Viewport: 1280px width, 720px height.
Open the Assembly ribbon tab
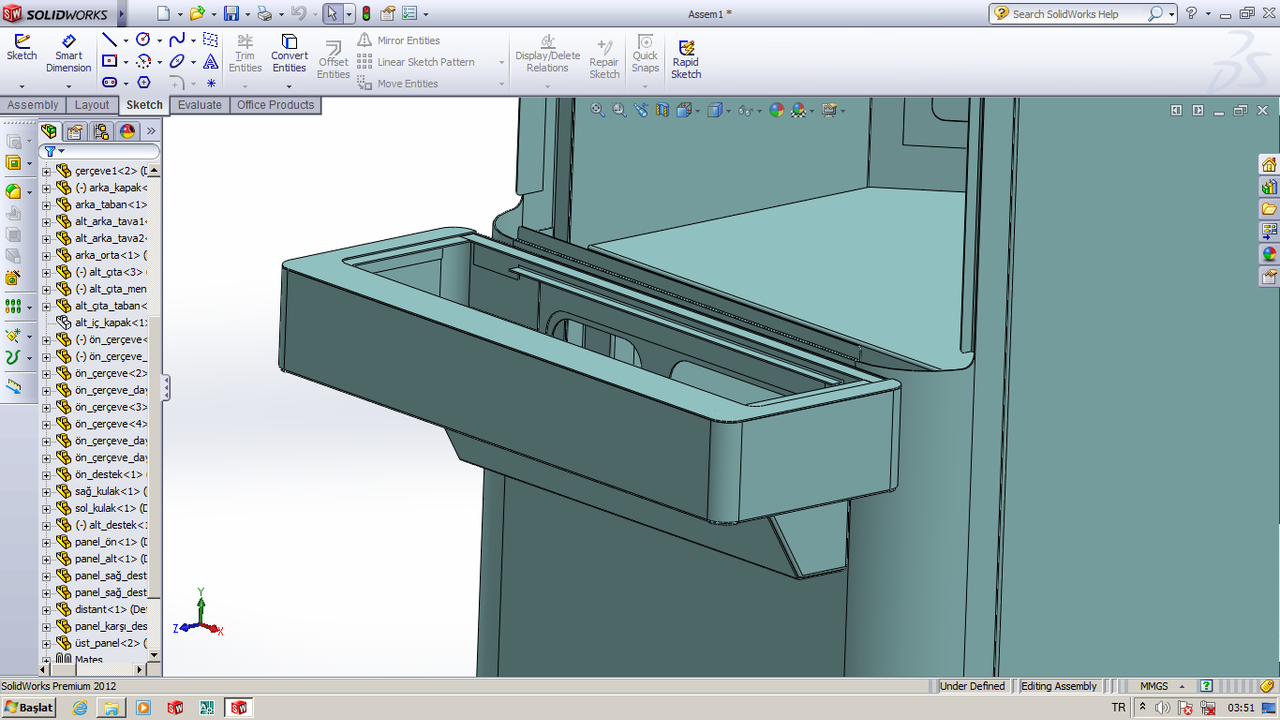point(33,105)
